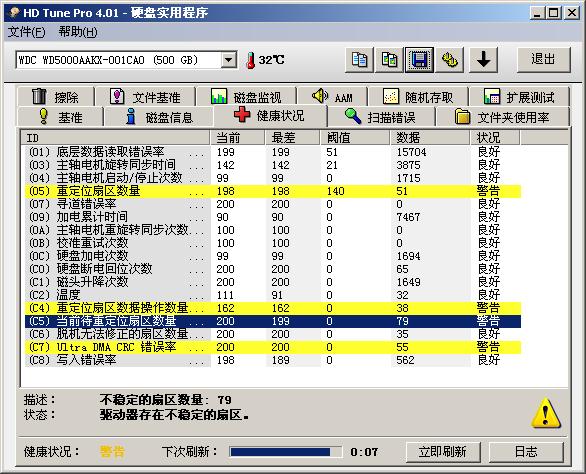Viewport: 586px width, 474px height.
Task: Select row (C5) 当前待重定位扇区数量
Action: pyautogui.click(x=273, y=321)
